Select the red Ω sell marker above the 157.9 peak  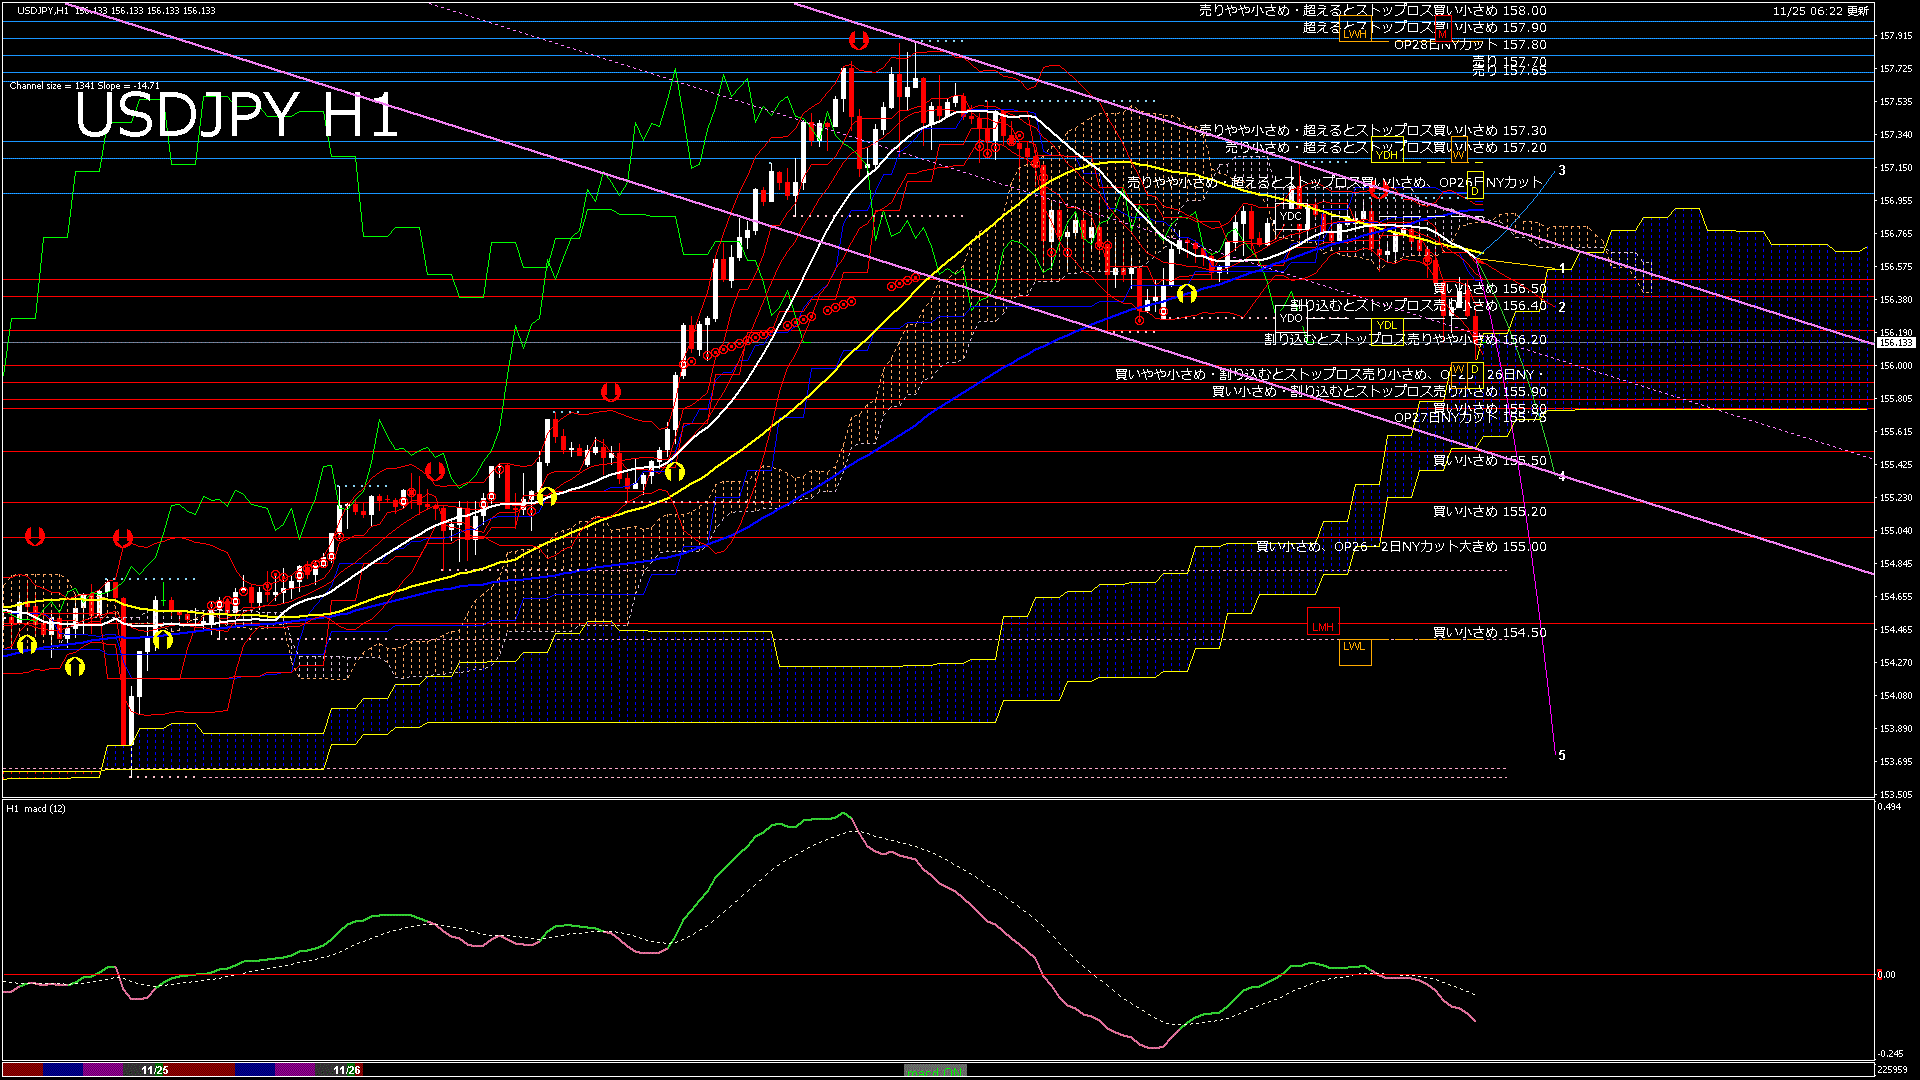coord(857,42)
